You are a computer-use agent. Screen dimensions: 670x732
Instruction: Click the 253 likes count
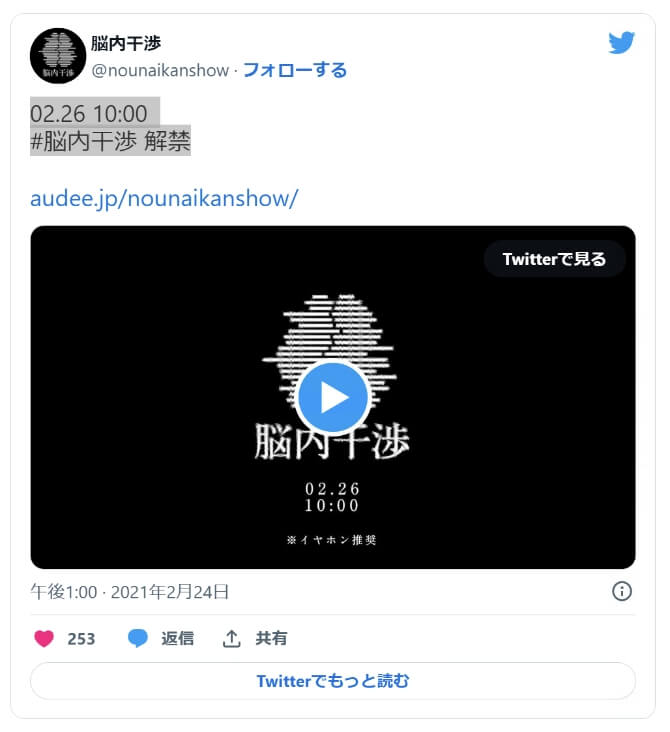click(81, 639)
